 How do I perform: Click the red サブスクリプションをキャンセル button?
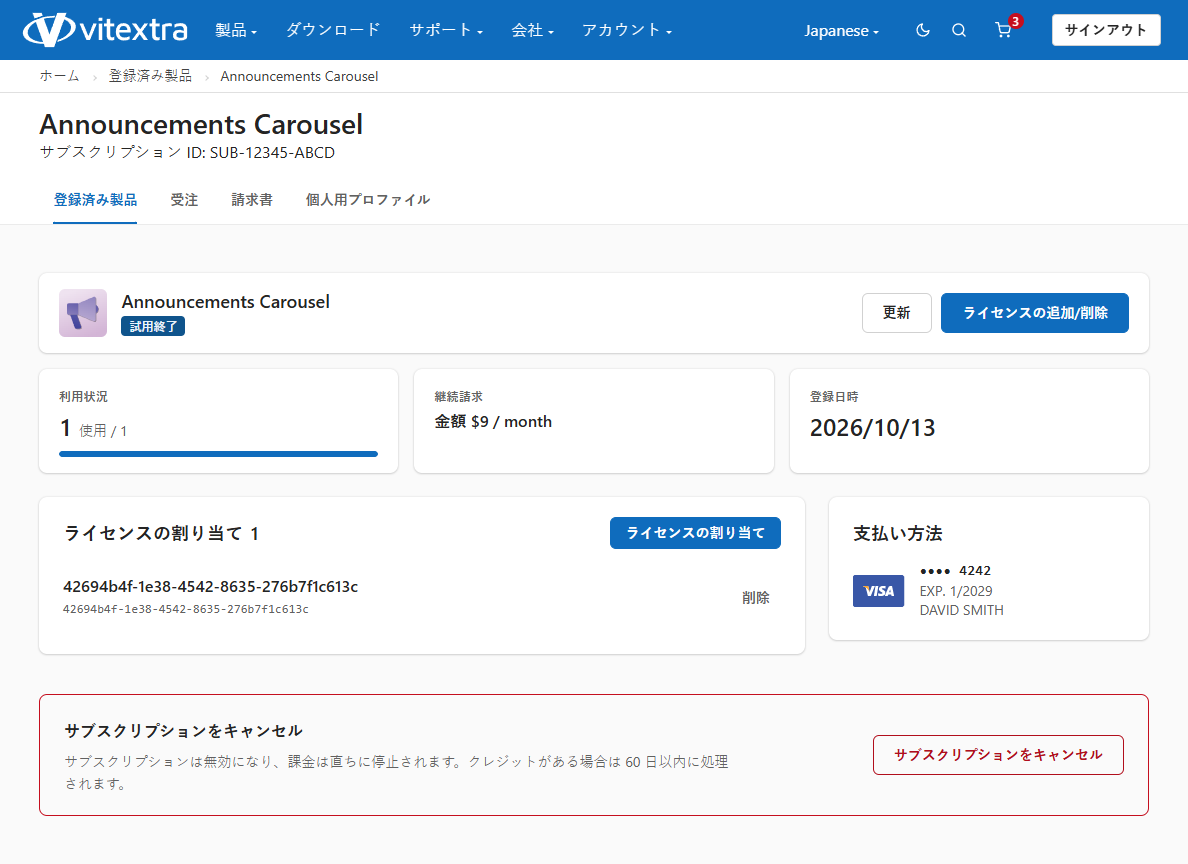998,755
